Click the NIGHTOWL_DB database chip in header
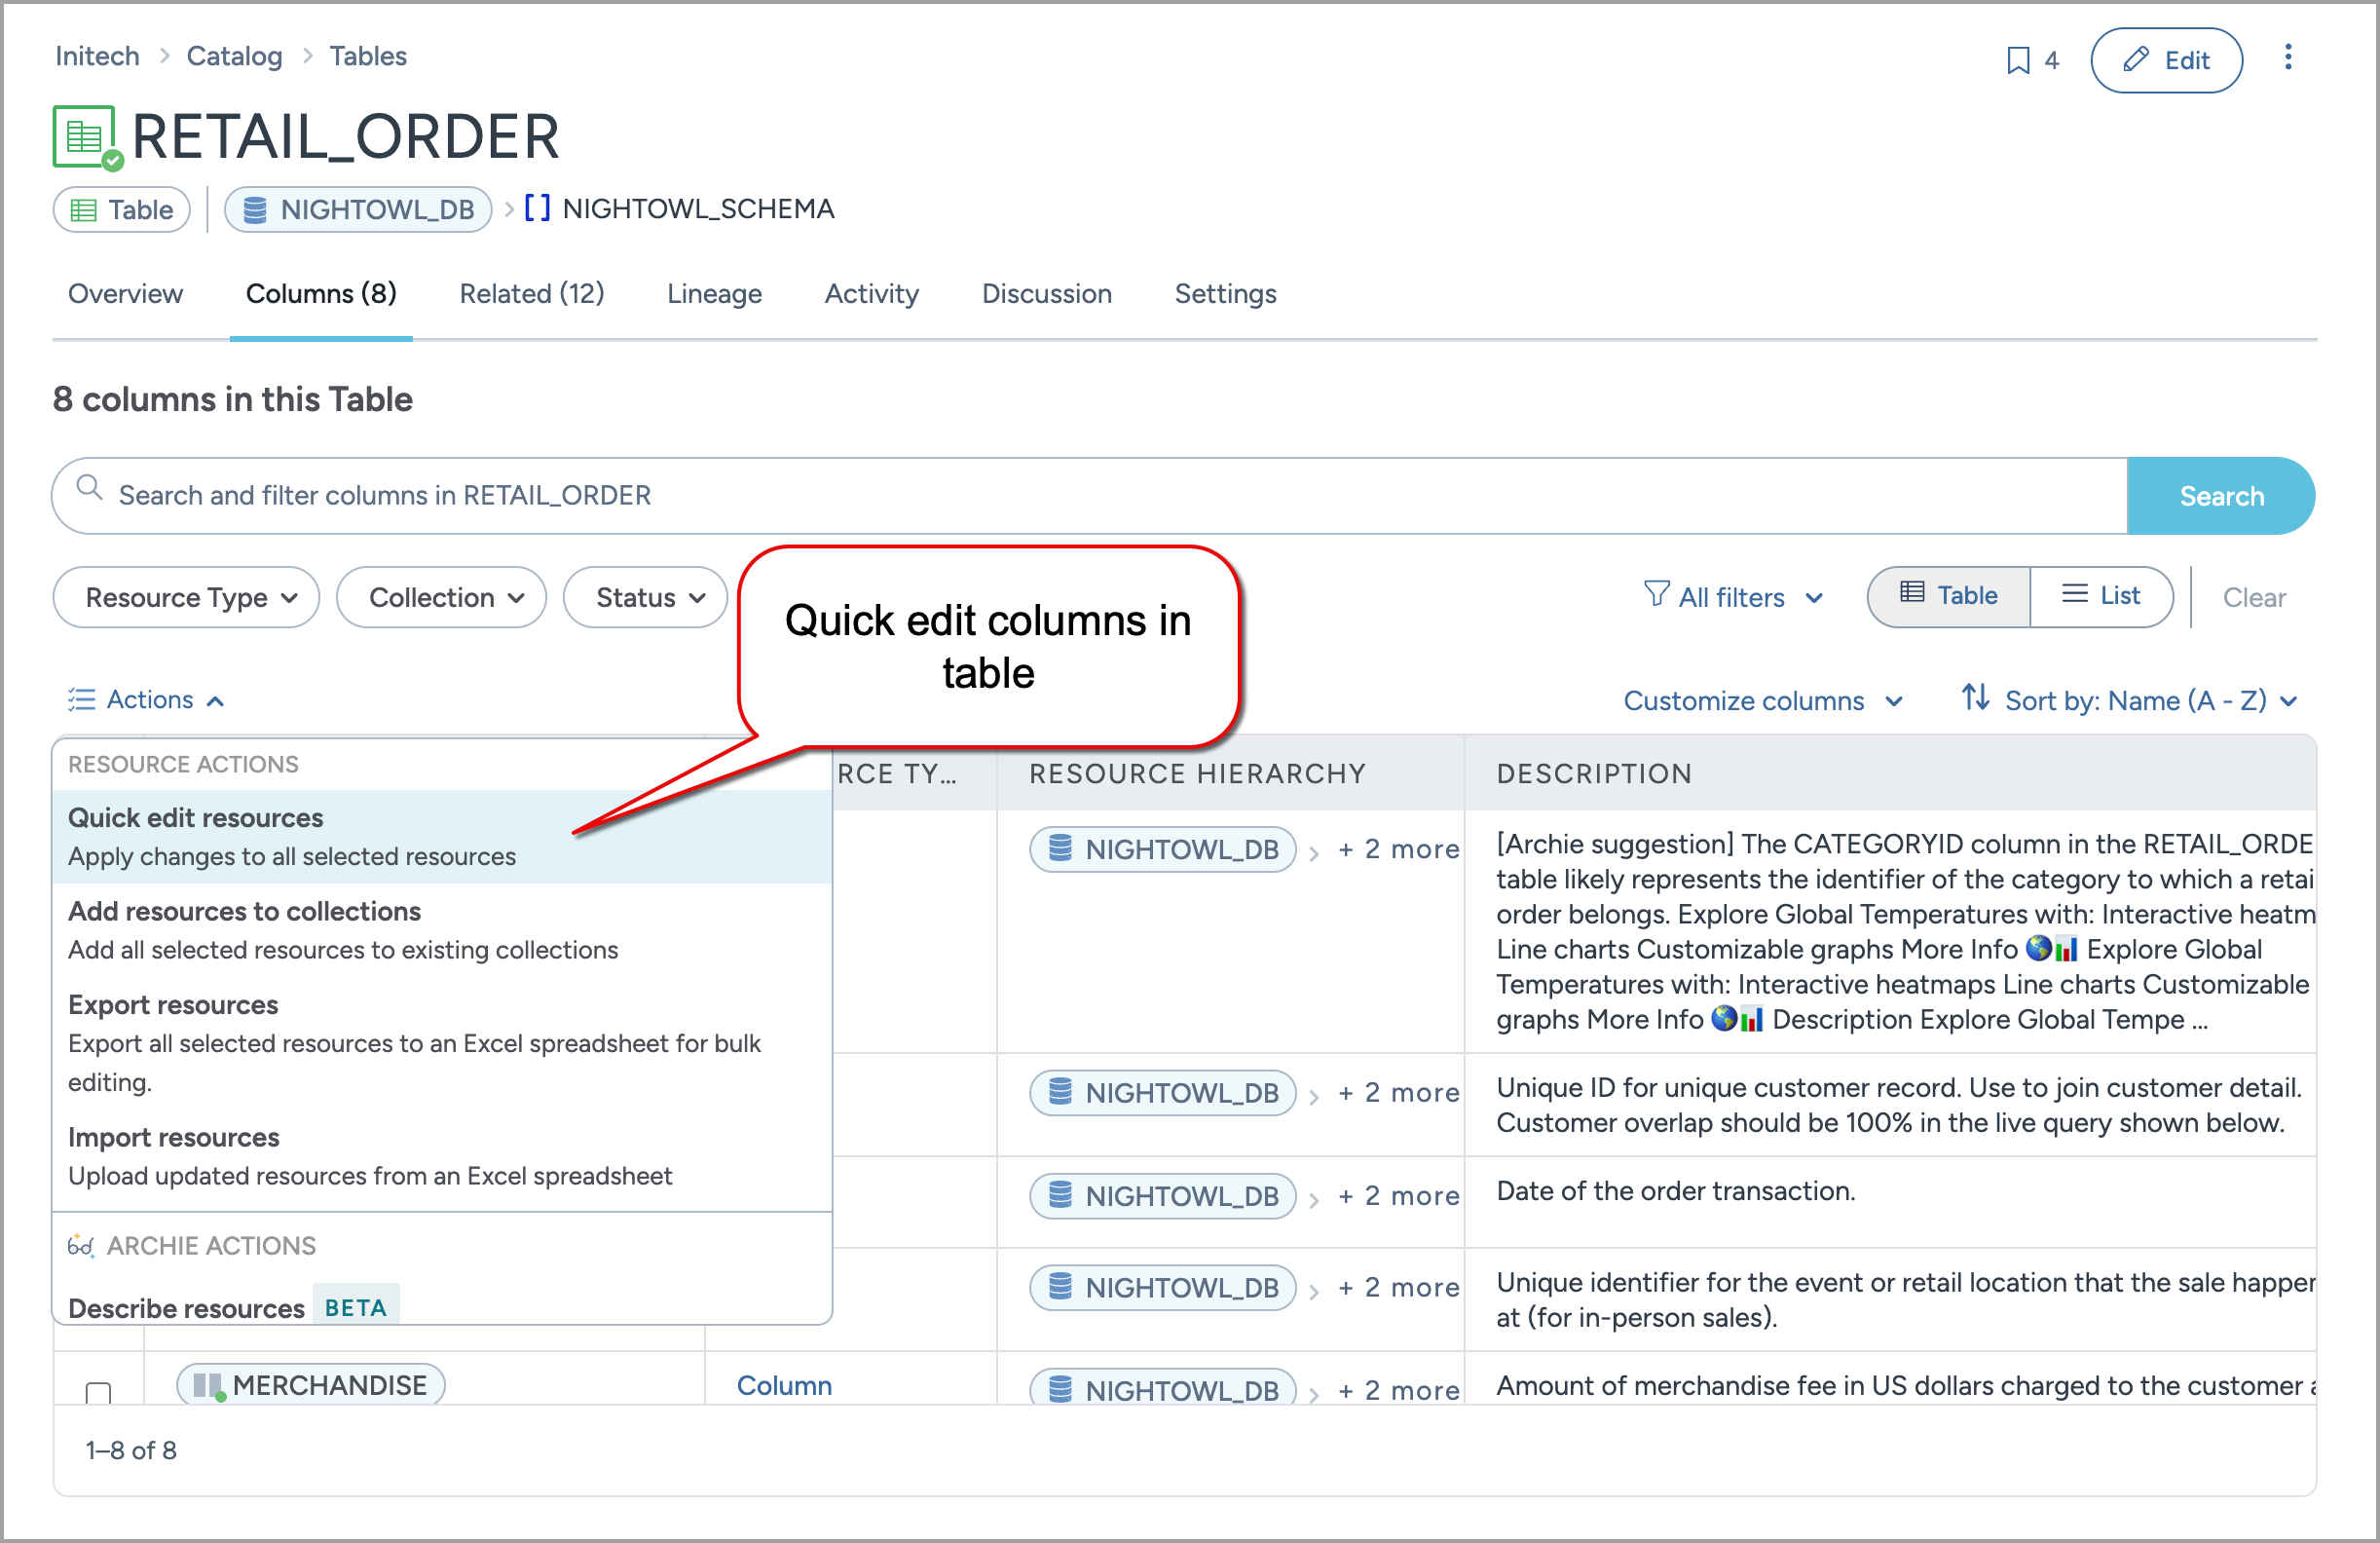The width and height of the screenshot is (2380, 1543). (358, 209)
